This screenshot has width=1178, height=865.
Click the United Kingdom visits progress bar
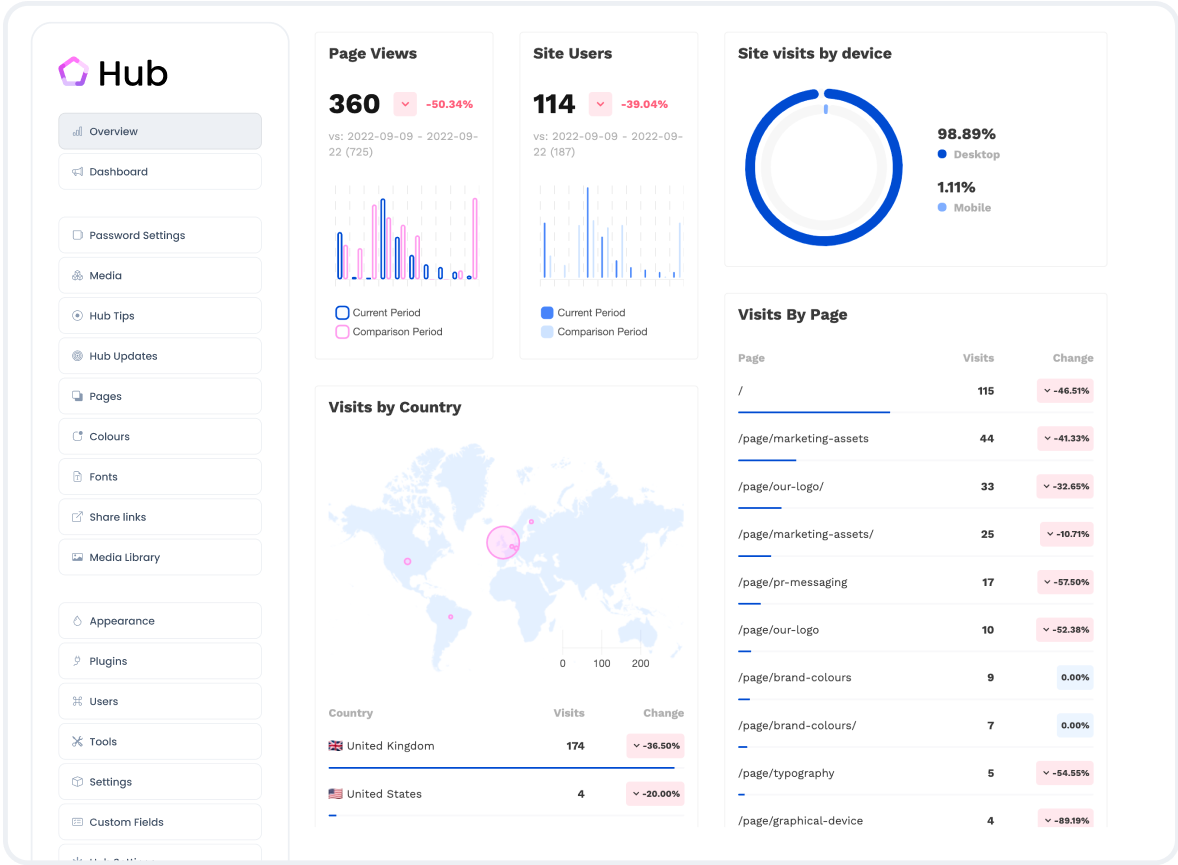click(x=501, y=767)
